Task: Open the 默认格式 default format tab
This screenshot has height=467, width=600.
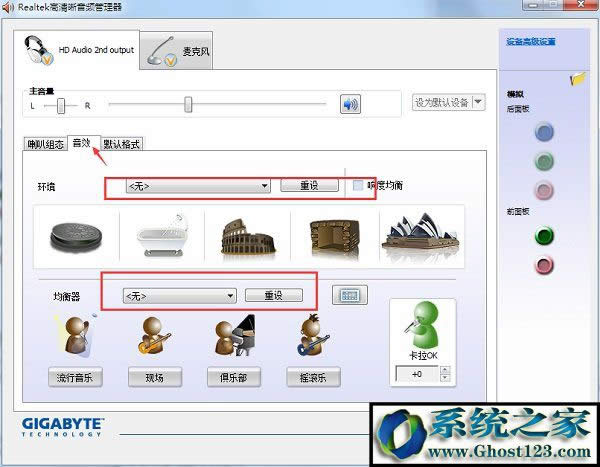Action: pyautogui.click(x=122, y=144)
